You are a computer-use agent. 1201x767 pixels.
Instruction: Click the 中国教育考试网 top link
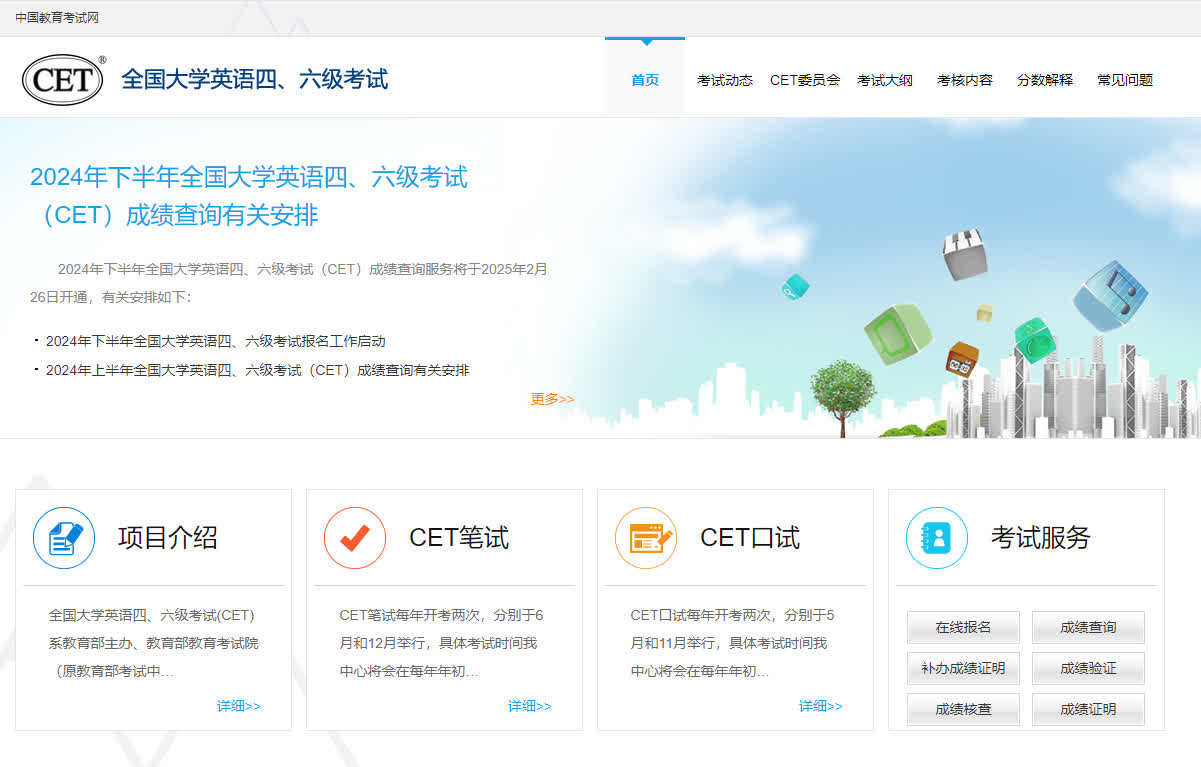click(57, 18)
